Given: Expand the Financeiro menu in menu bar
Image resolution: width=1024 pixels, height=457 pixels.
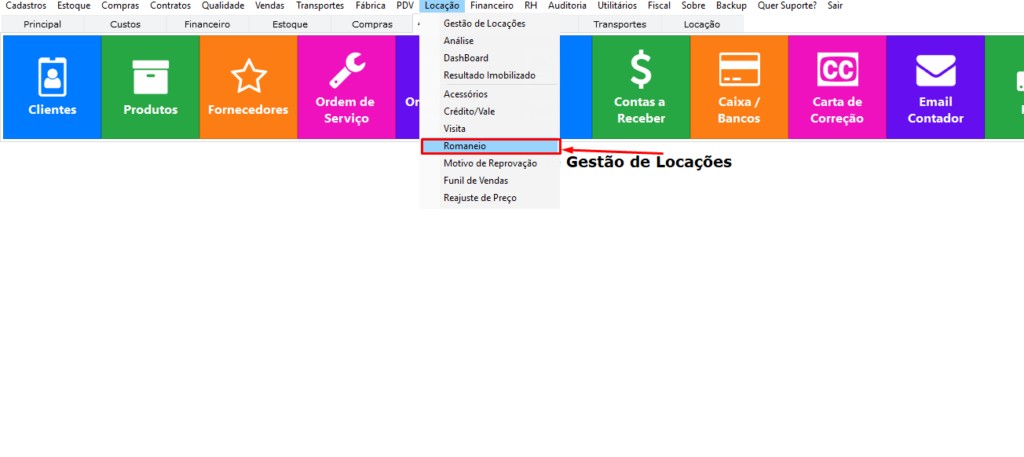Looking at the screenshot, I should pos(492,6).
